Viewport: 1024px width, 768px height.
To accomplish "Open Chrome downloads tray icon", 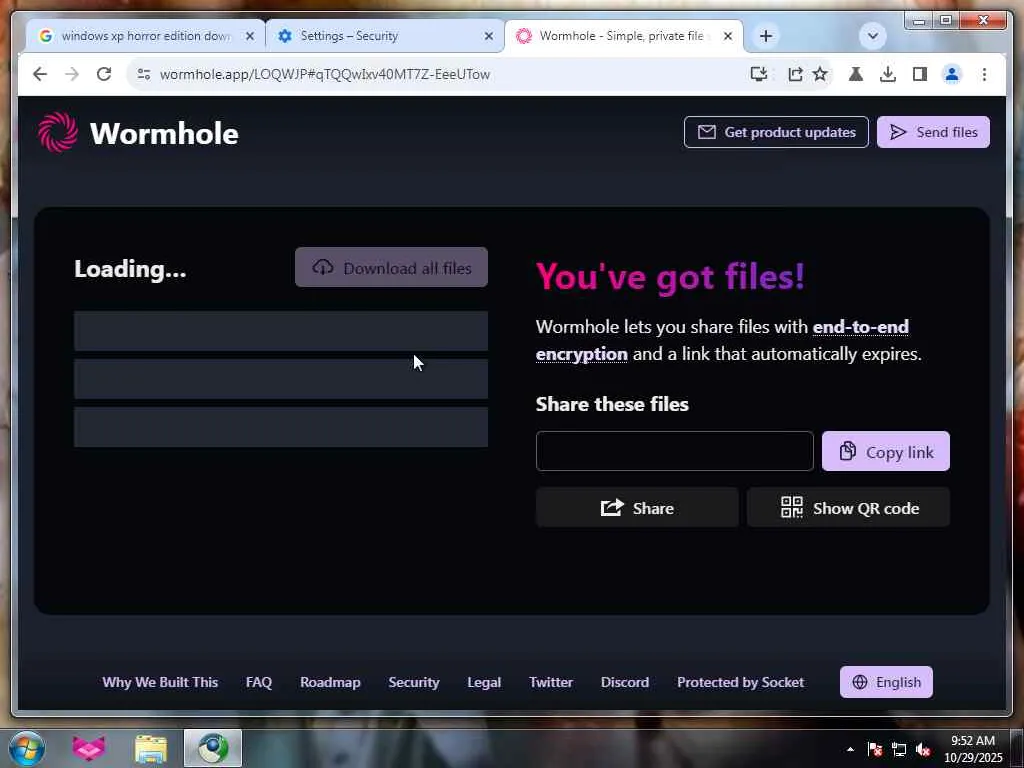I will (888, 74).
